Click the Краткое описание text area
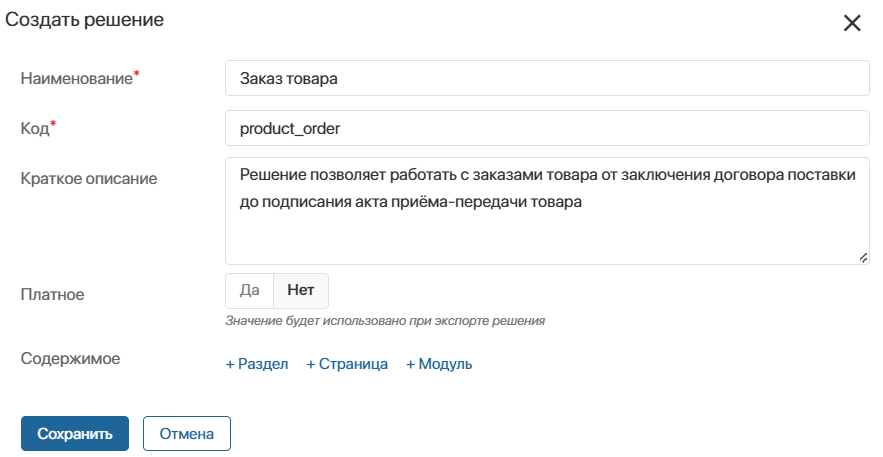The width and height of the screenshot is (883, 457). coord(547,211)
